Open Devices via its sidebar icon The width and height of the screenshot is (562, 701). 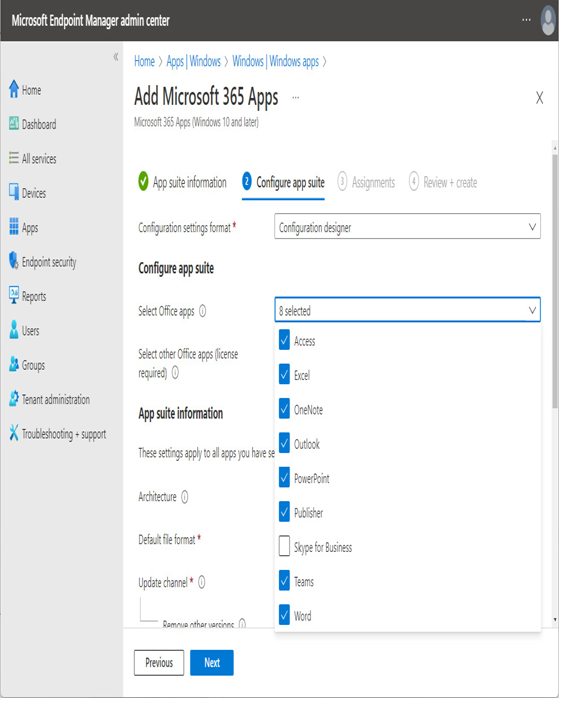tap(14, 193)
